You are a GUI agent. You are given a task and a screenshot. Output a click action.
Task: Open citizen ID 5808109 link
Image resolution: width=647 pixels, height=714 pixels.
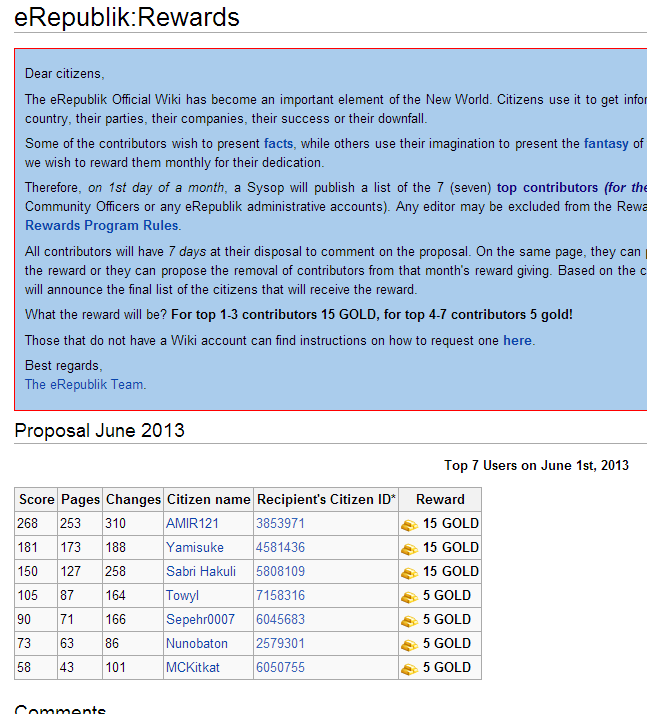pos(280,571)
